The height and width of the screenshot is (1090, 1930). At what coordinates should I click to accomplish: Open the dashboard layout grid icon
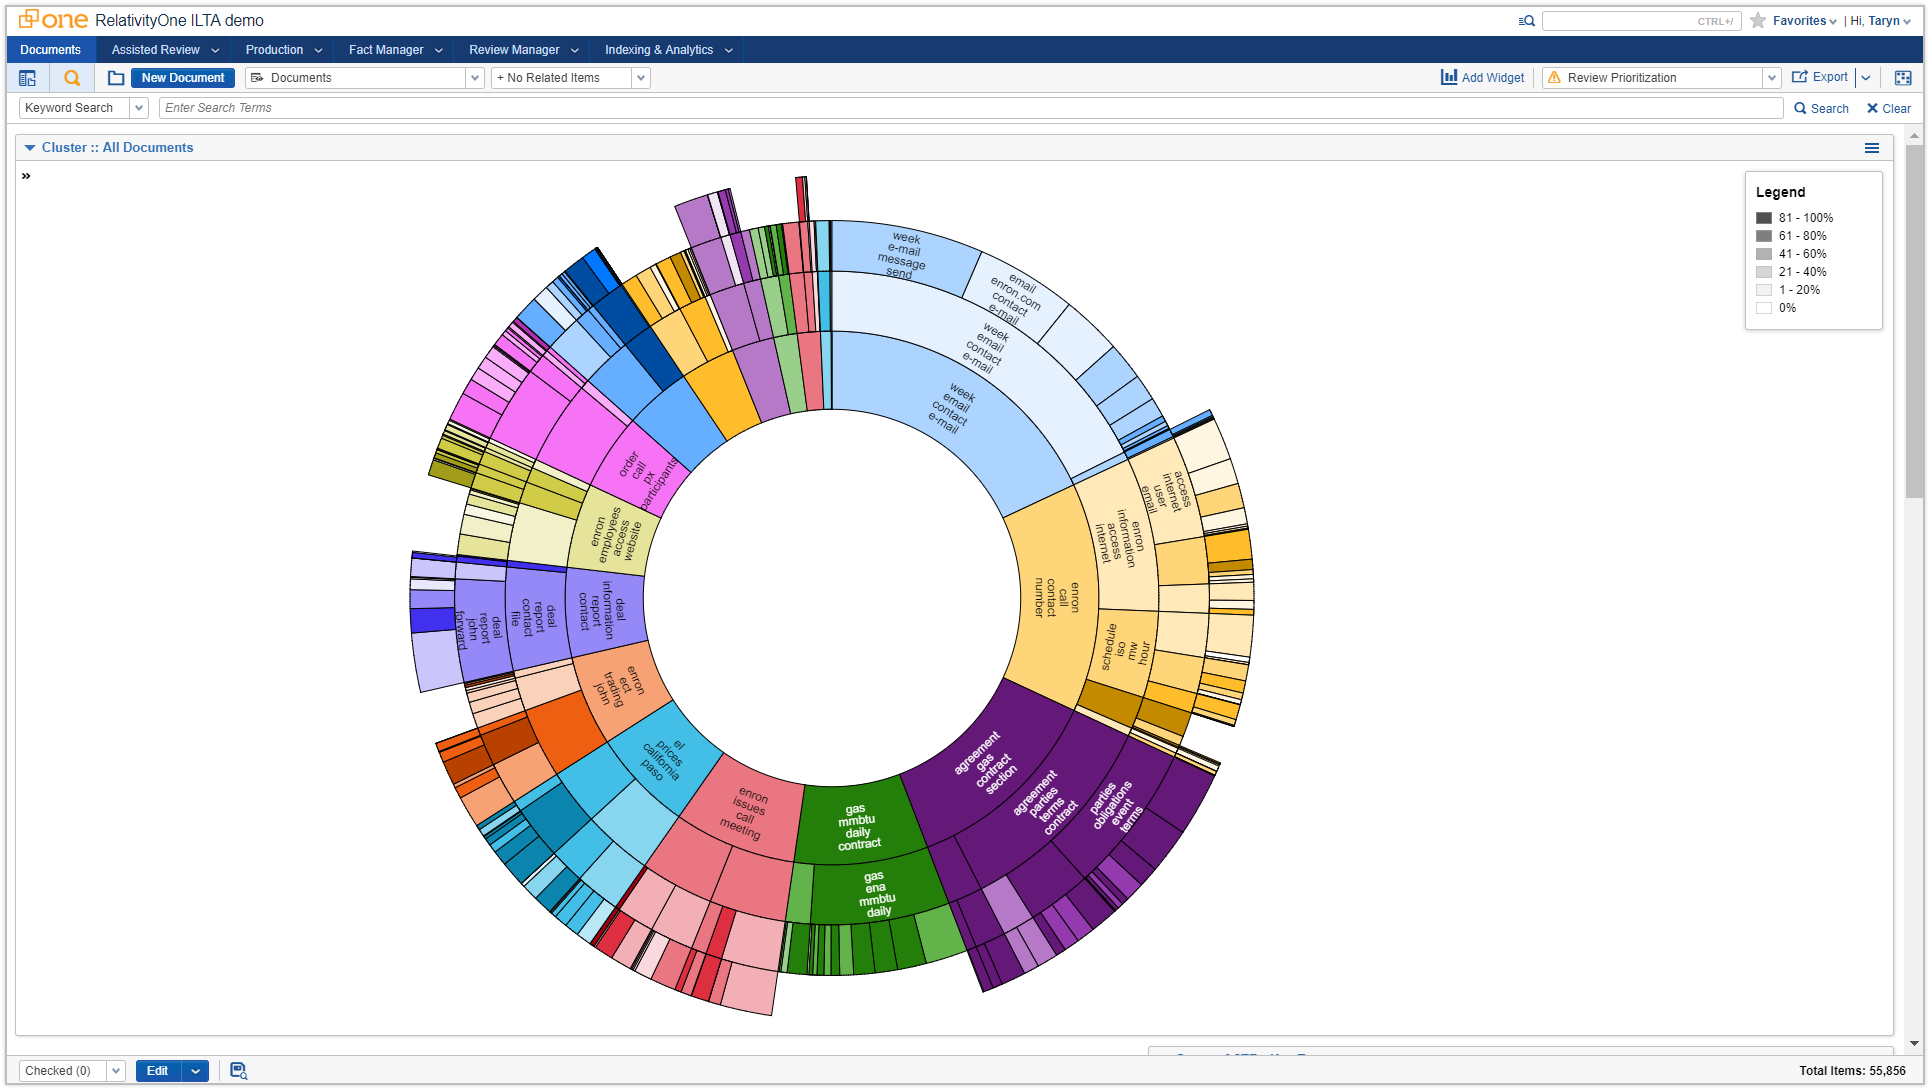click(1903, 77)
